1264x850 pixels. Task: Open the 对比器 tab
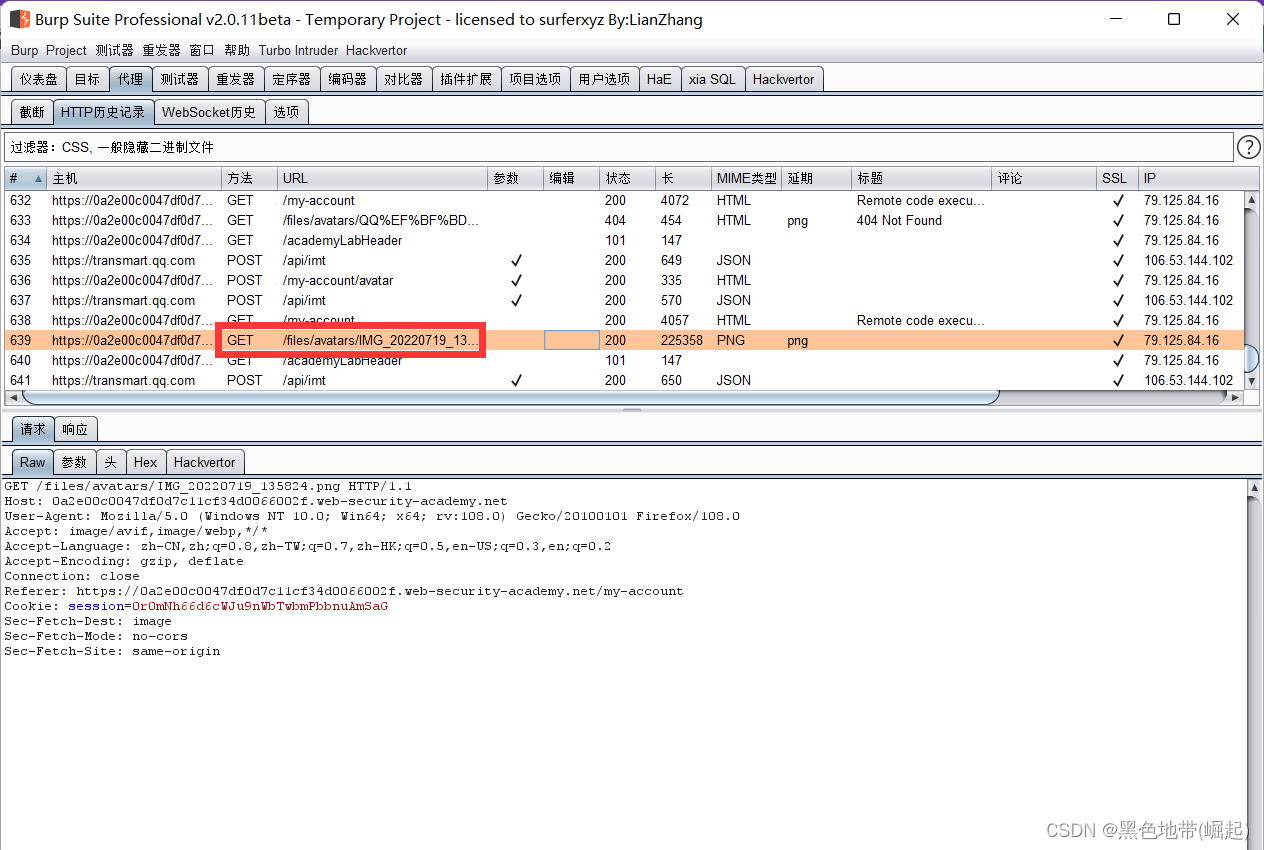(x=404, y=79)
